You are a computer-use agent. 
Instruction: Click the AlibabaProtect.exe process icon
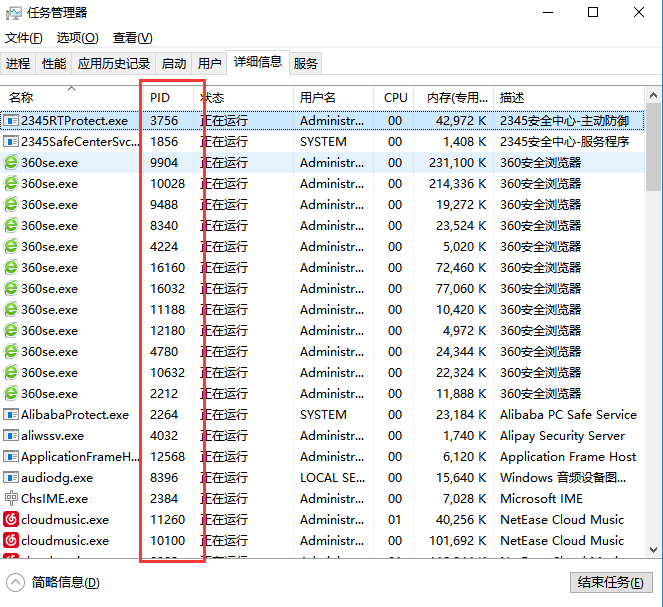click(12, 415)
